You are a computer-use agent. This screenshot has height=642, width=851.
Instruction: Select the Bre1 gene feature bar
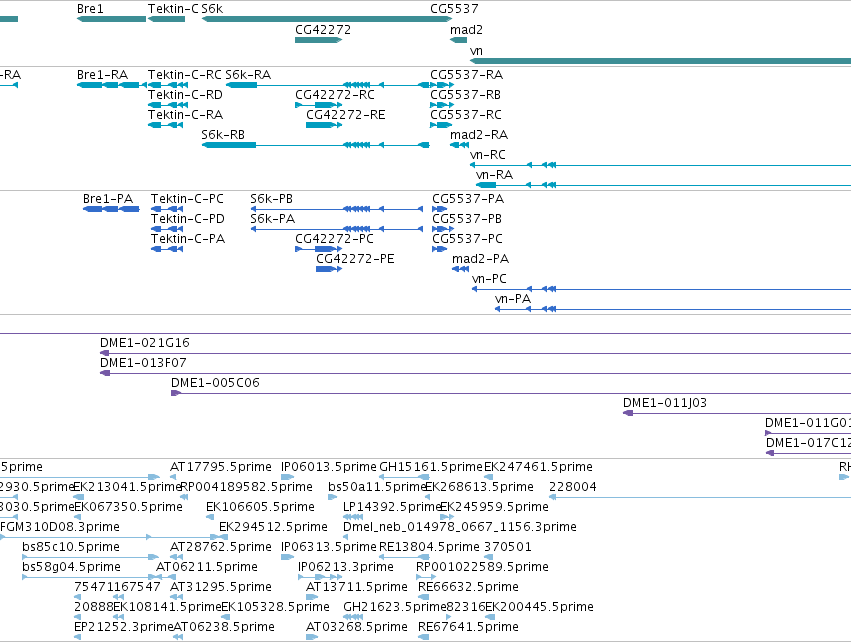pos(111,19)
